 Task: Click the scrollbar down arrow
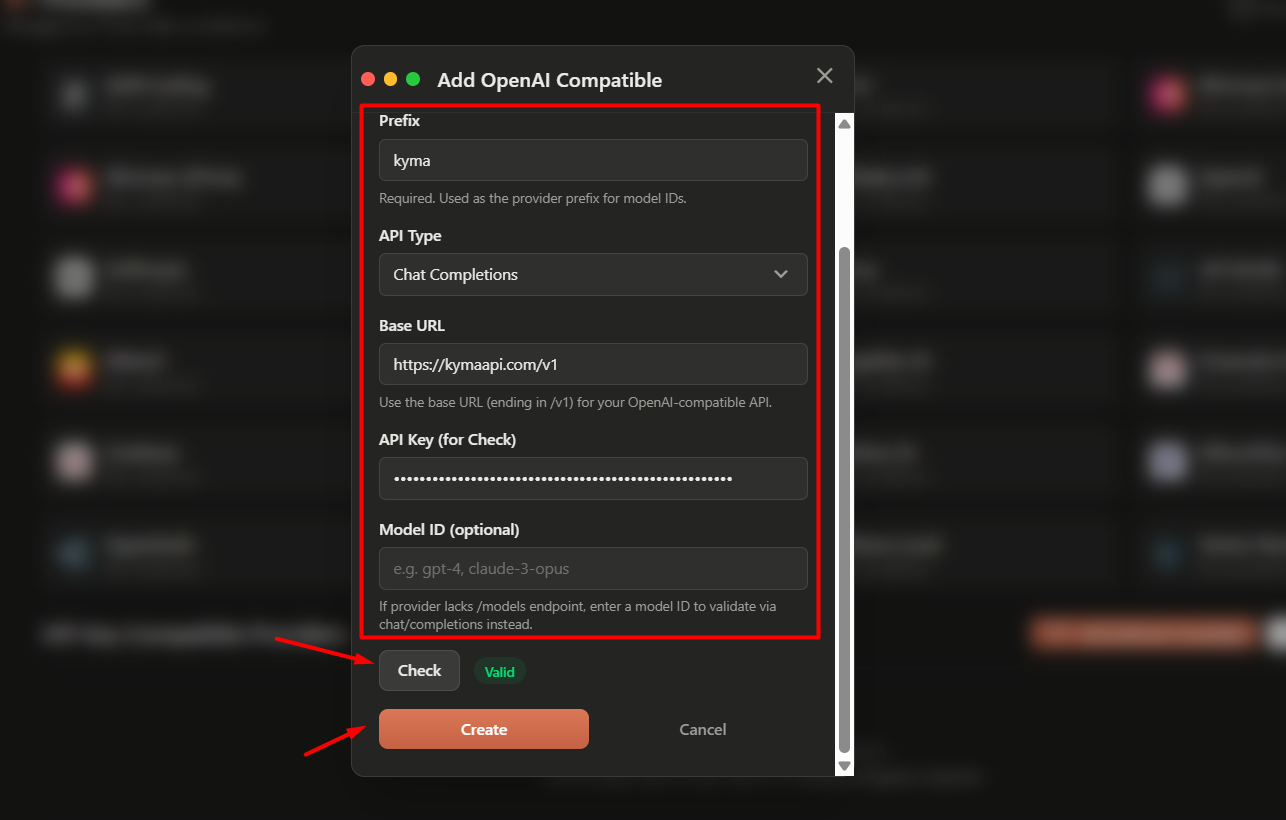tap(843, 765)
